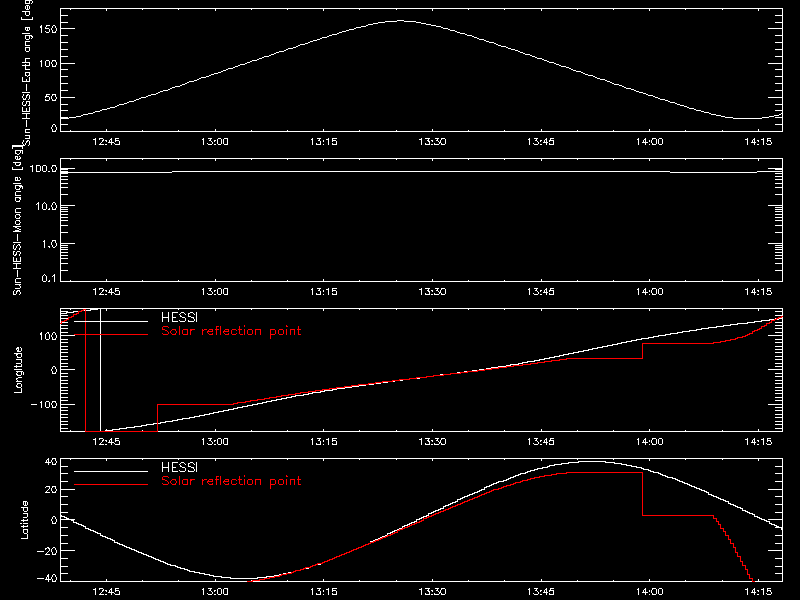This screenshot has height=600, width=800.
Task: Click 14:15 under the Earth angle plot
Action: (758, 142)
